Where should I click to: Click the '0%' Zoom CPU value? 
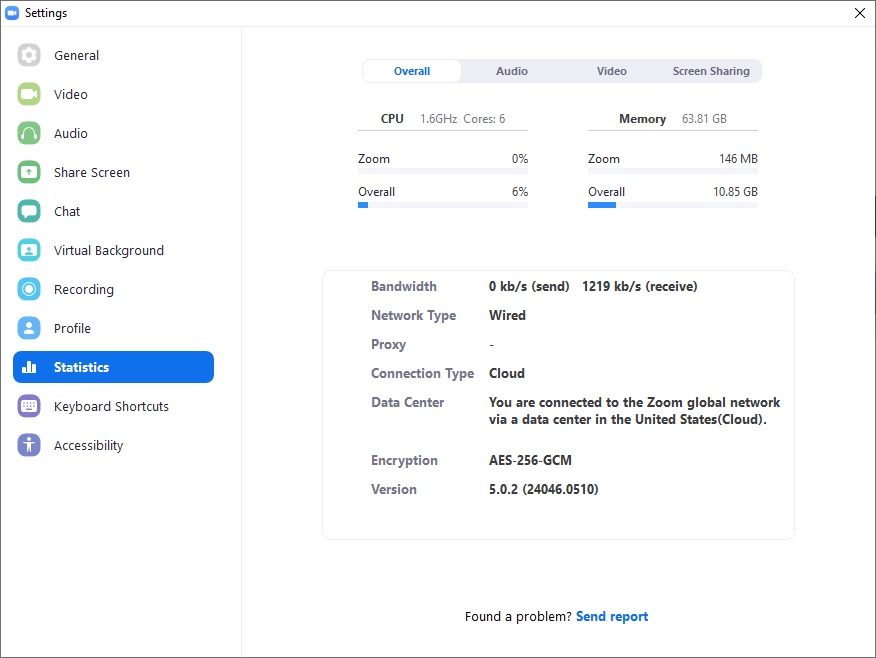point(520,159)
